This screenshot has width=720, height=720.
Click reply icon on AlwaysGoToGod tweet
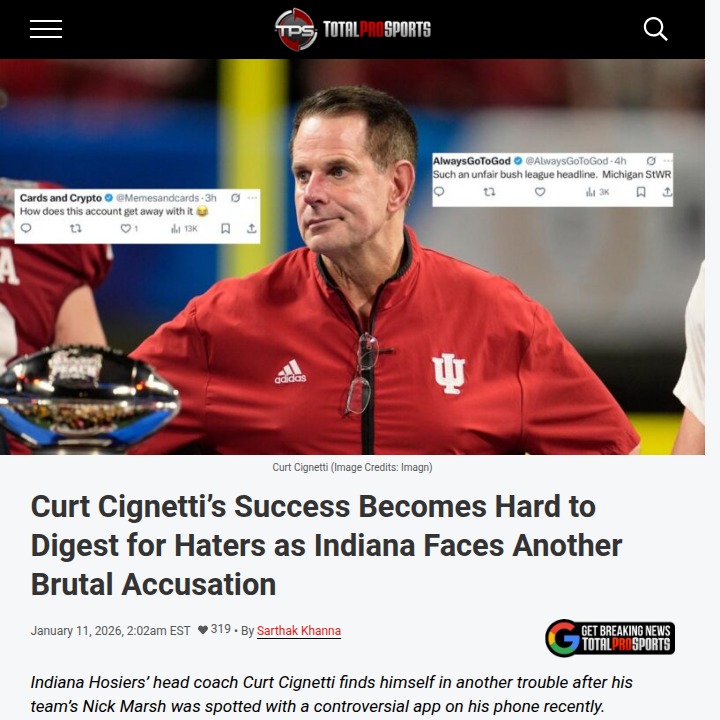pyautogui.click(x=439, y=191)
